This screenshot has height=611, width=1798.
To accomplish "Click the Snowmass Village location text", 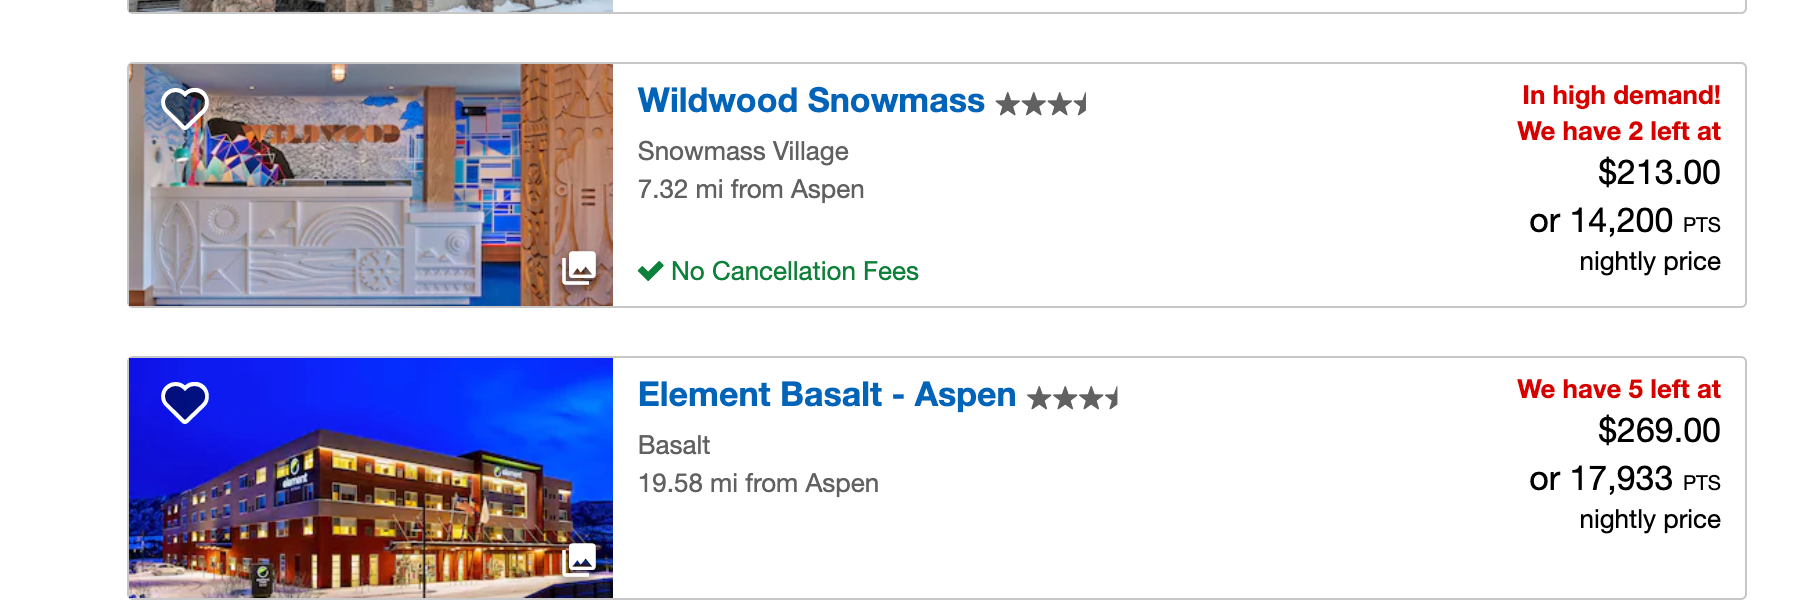I will (x=743, y=151).
